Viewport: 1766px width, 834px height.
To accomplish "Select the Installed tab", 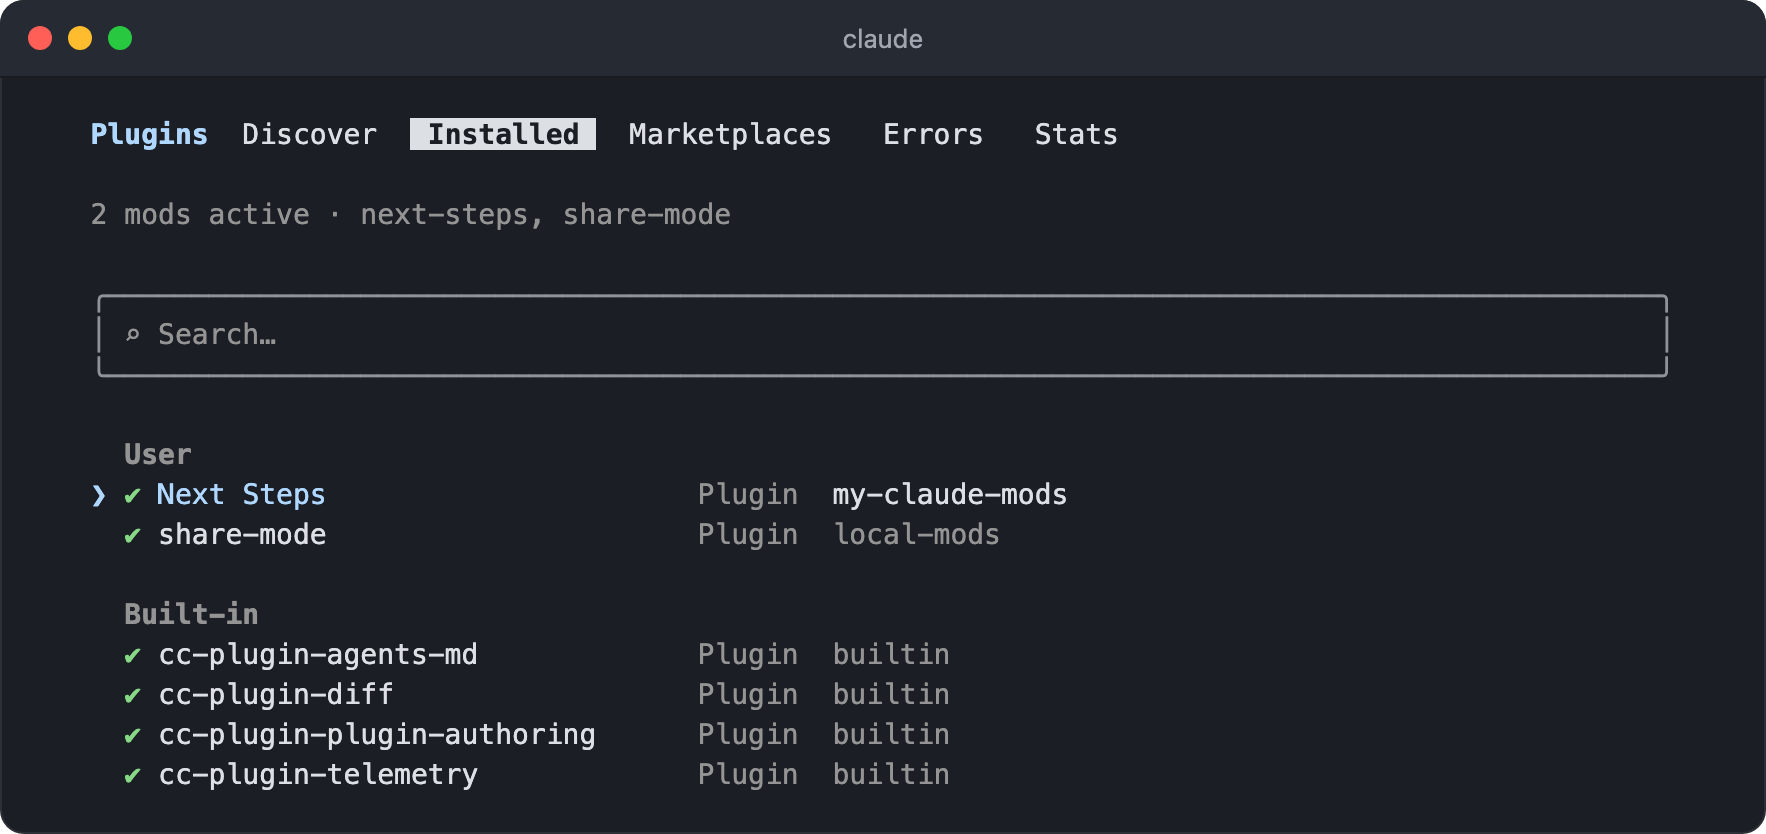I will click(x=503, y=134).
